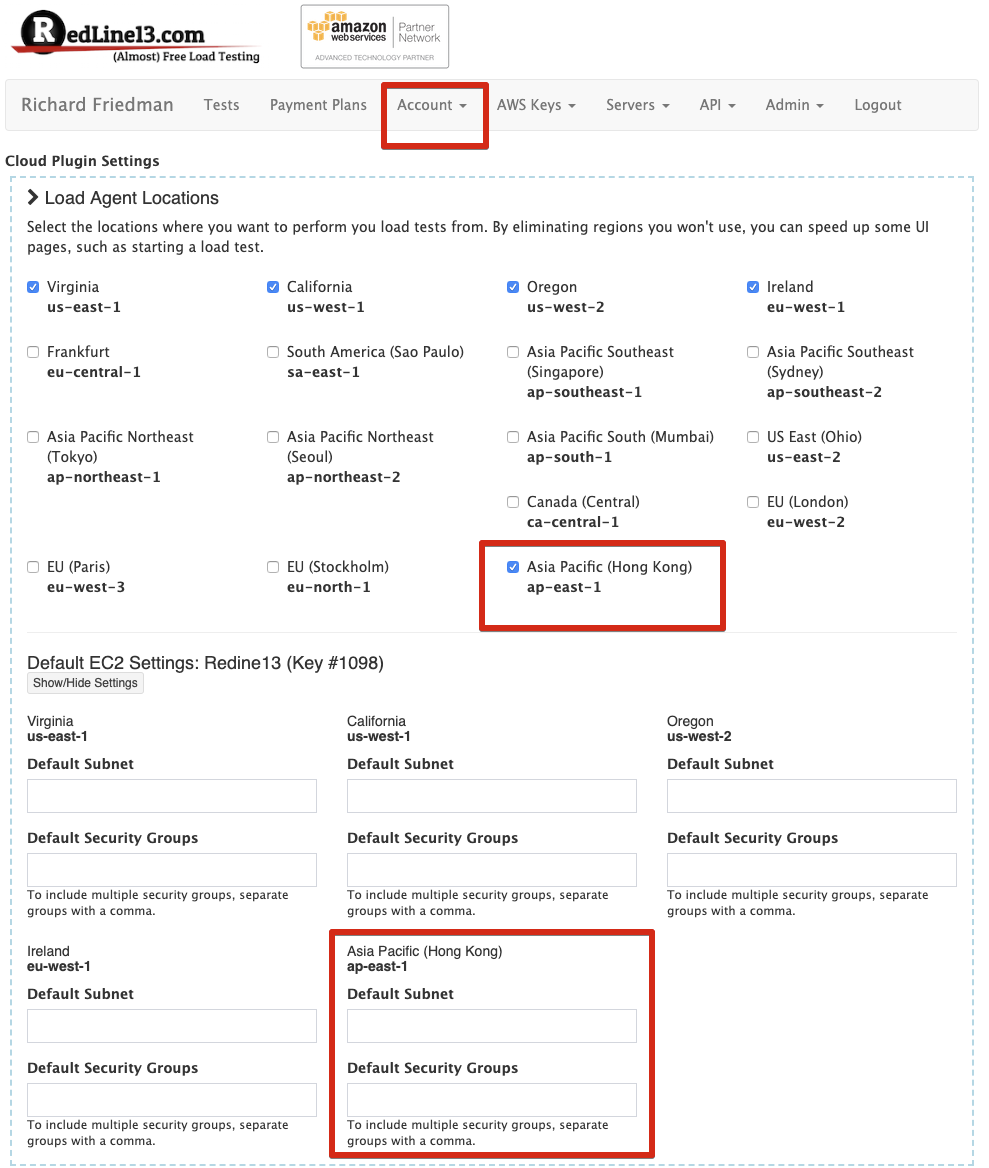Open the Admin dropdown menu
Screen dimensions: 989x1168
point(794,105)
